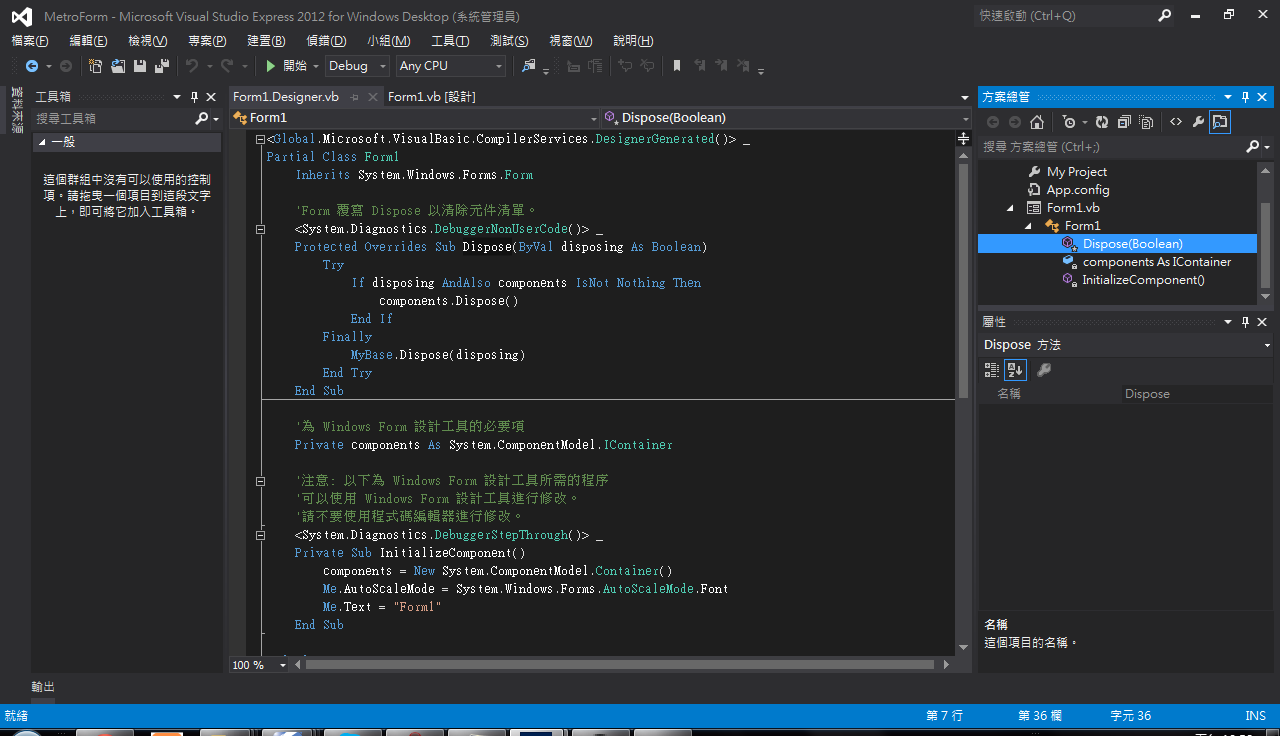Click search magnifier in Quick Launch box
The width and height of the screenshot is (1280, 736).
(1165, 16)
